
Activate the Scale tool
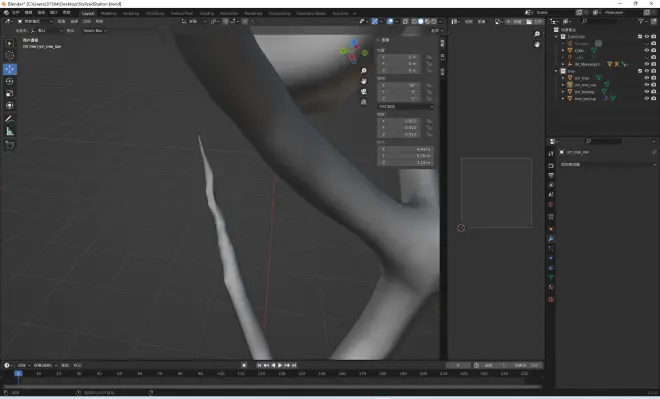point(10,93)
